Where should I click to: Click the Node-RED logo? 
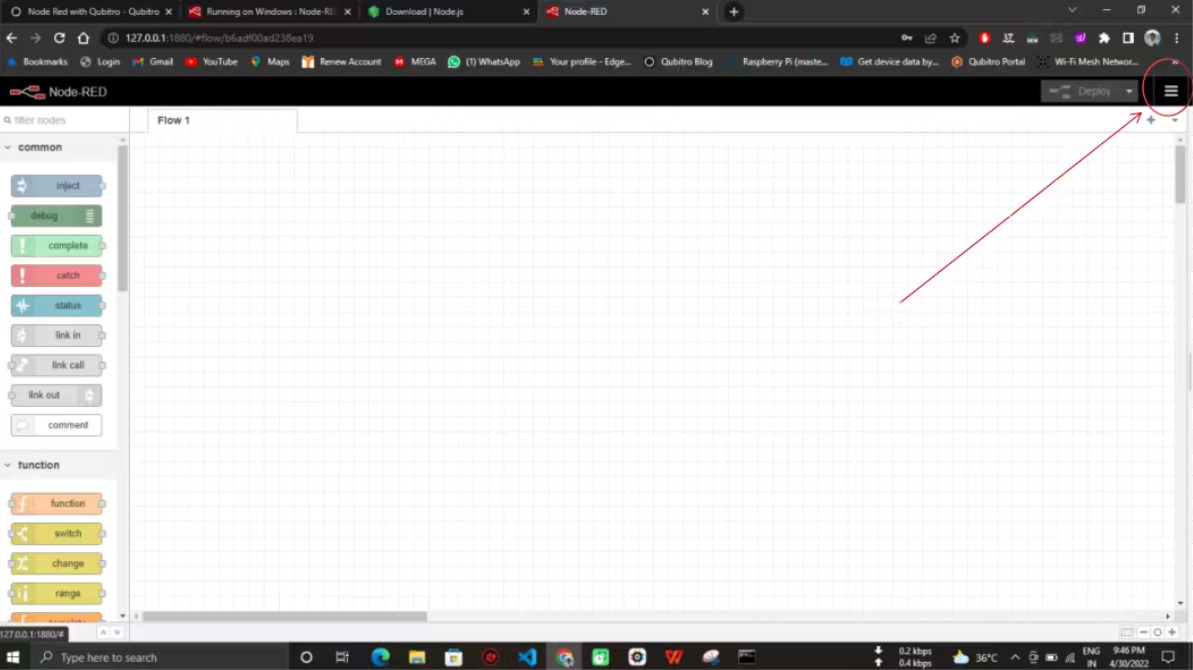click(58, 92)
